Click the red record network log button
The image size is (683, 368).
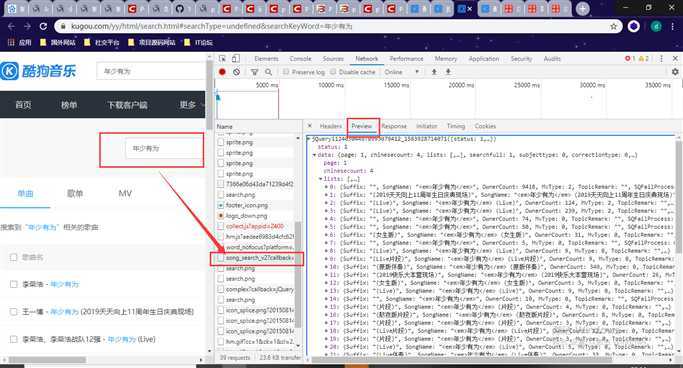tap(222, 72)
